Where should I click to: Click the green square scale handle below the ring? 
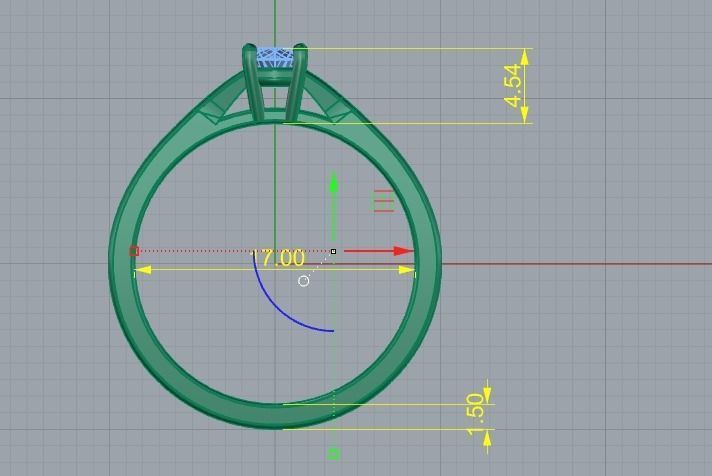[334, 454]
